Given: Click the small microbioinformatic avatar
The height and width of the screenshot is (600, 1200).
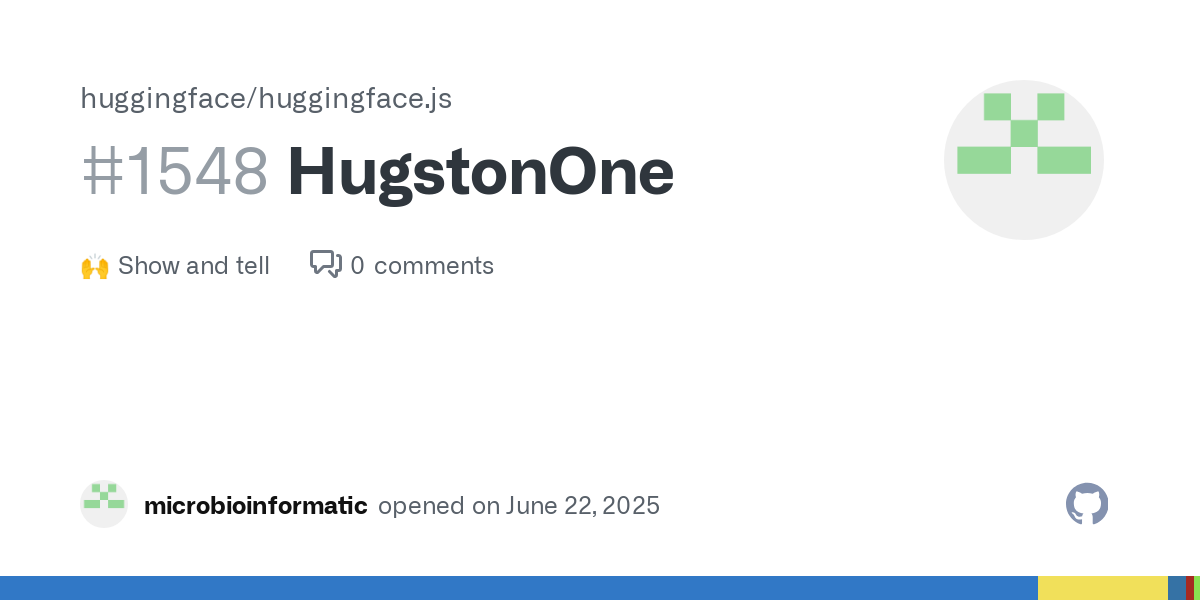Looking at the screenshot, I should (104, 504).
